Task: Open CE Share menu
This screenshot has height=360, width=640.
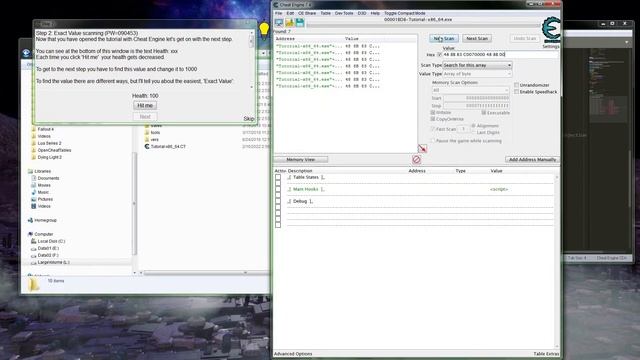Action: (x=307, y=13)
